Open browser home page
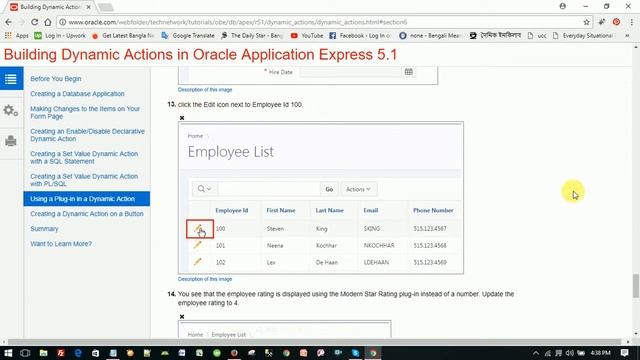 pos(48,22)
